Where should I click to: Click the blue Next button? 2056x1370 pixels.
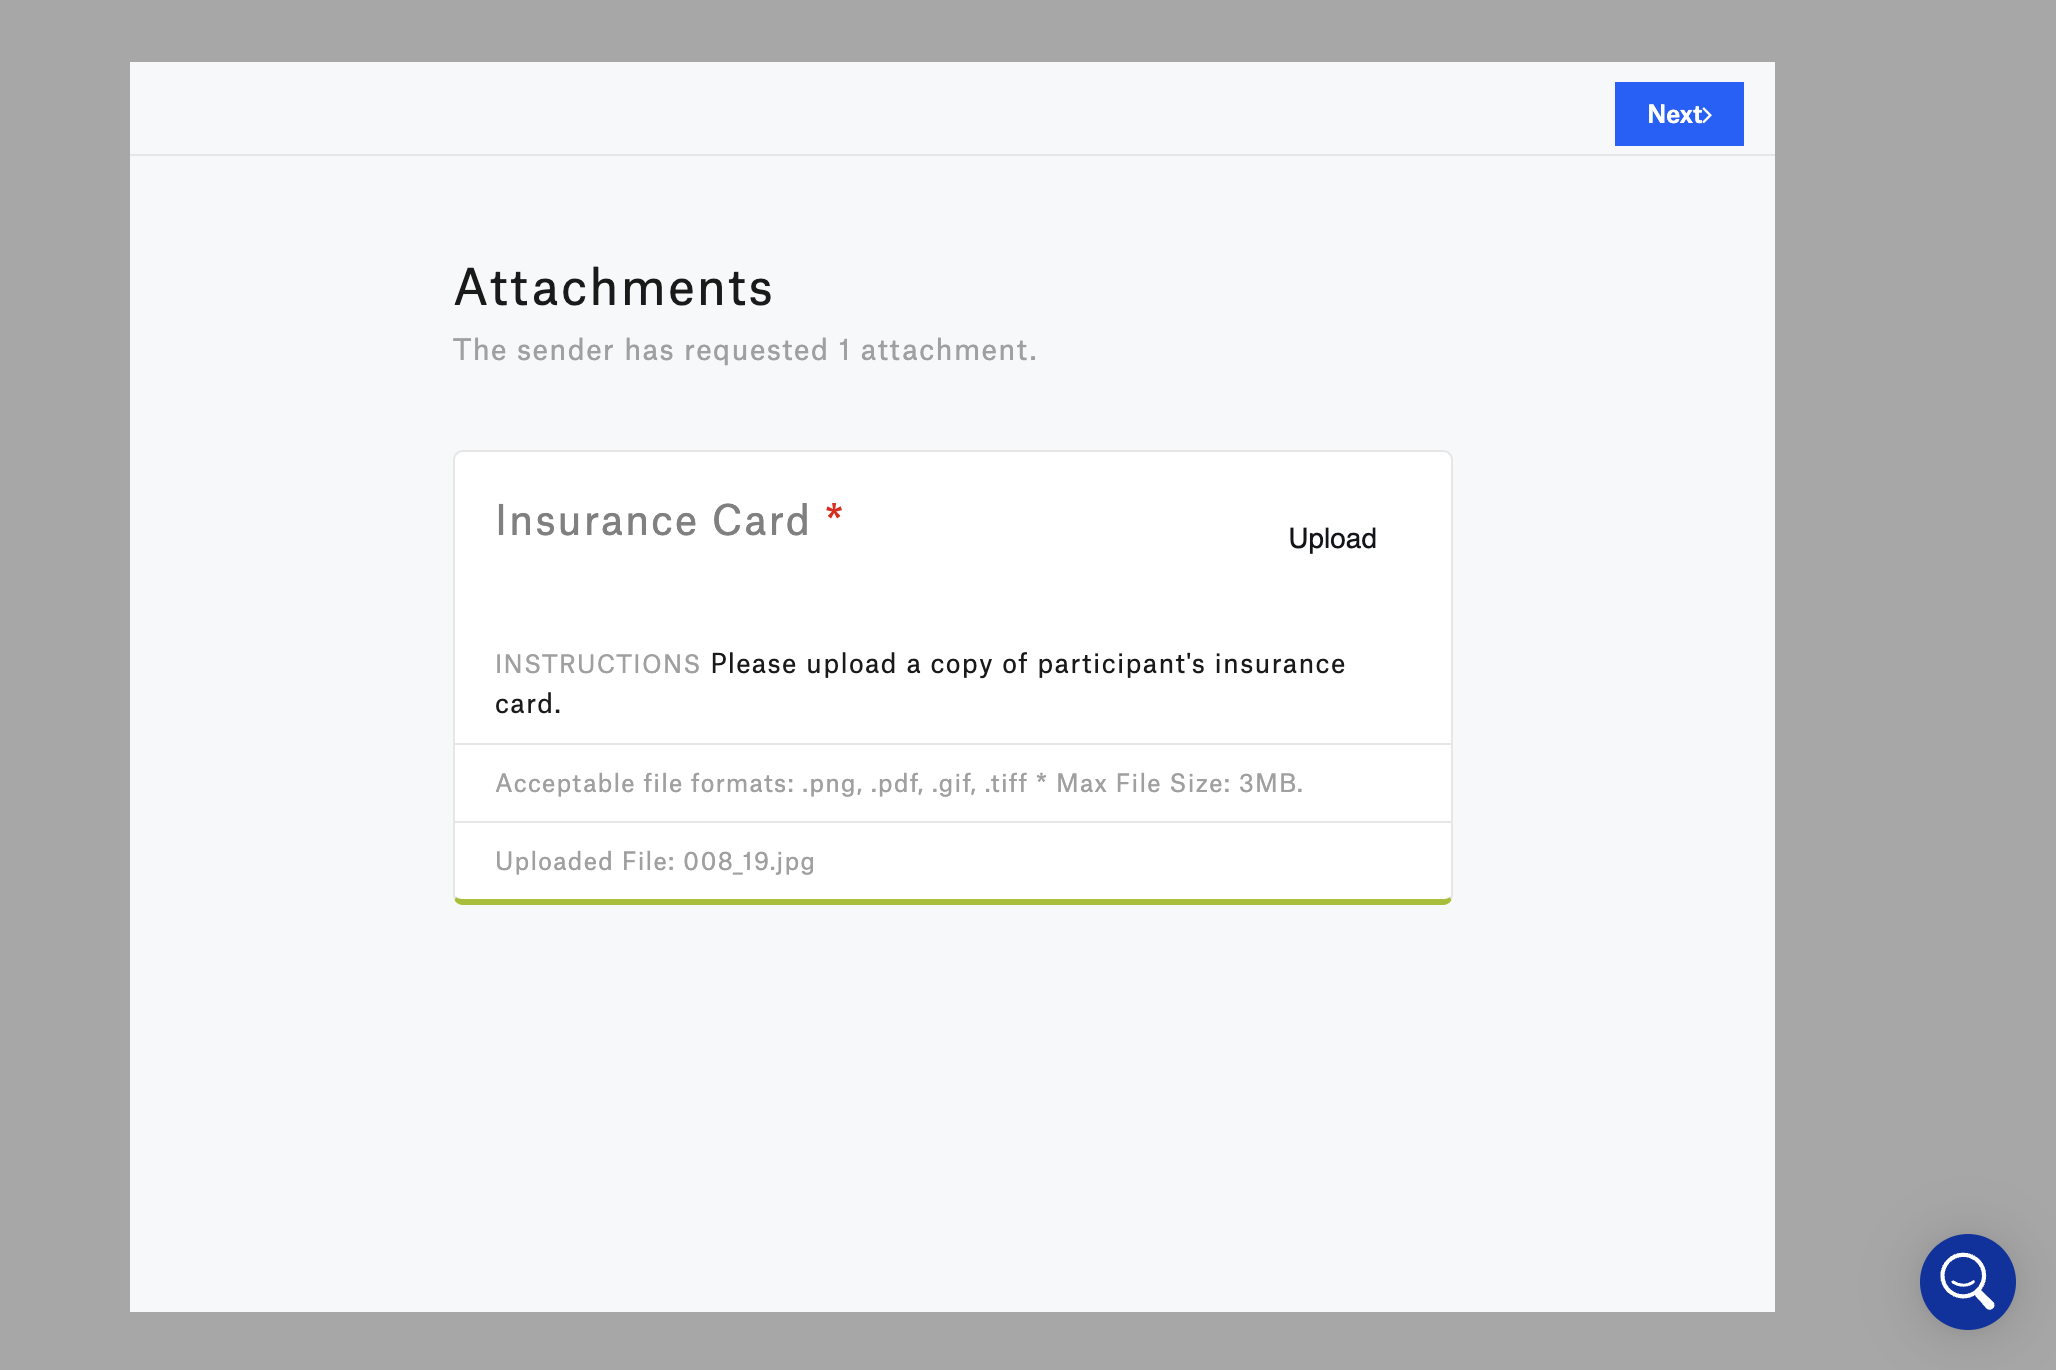tap(1679, 114)
